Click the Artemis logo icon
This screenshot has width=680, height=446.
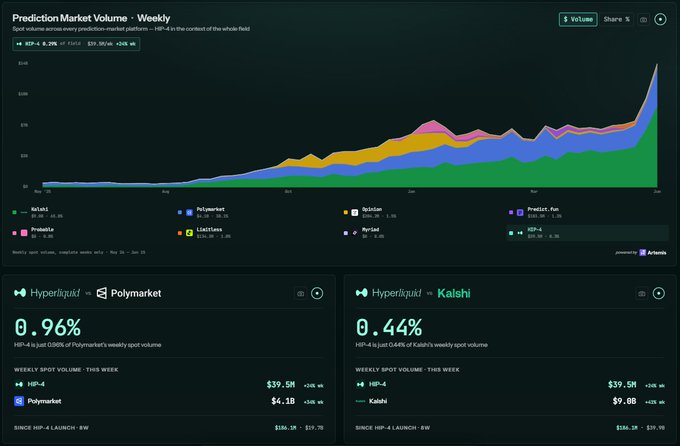pyautogui.click(x=643, y=253)
